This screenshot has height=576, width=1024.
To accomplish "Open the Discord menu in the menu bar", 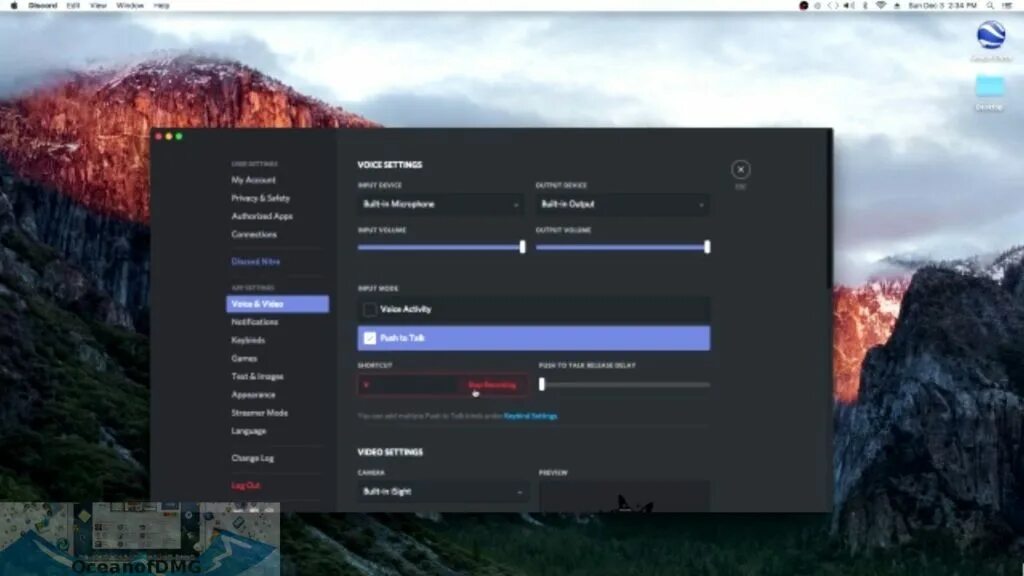I will tap(42, 5).
